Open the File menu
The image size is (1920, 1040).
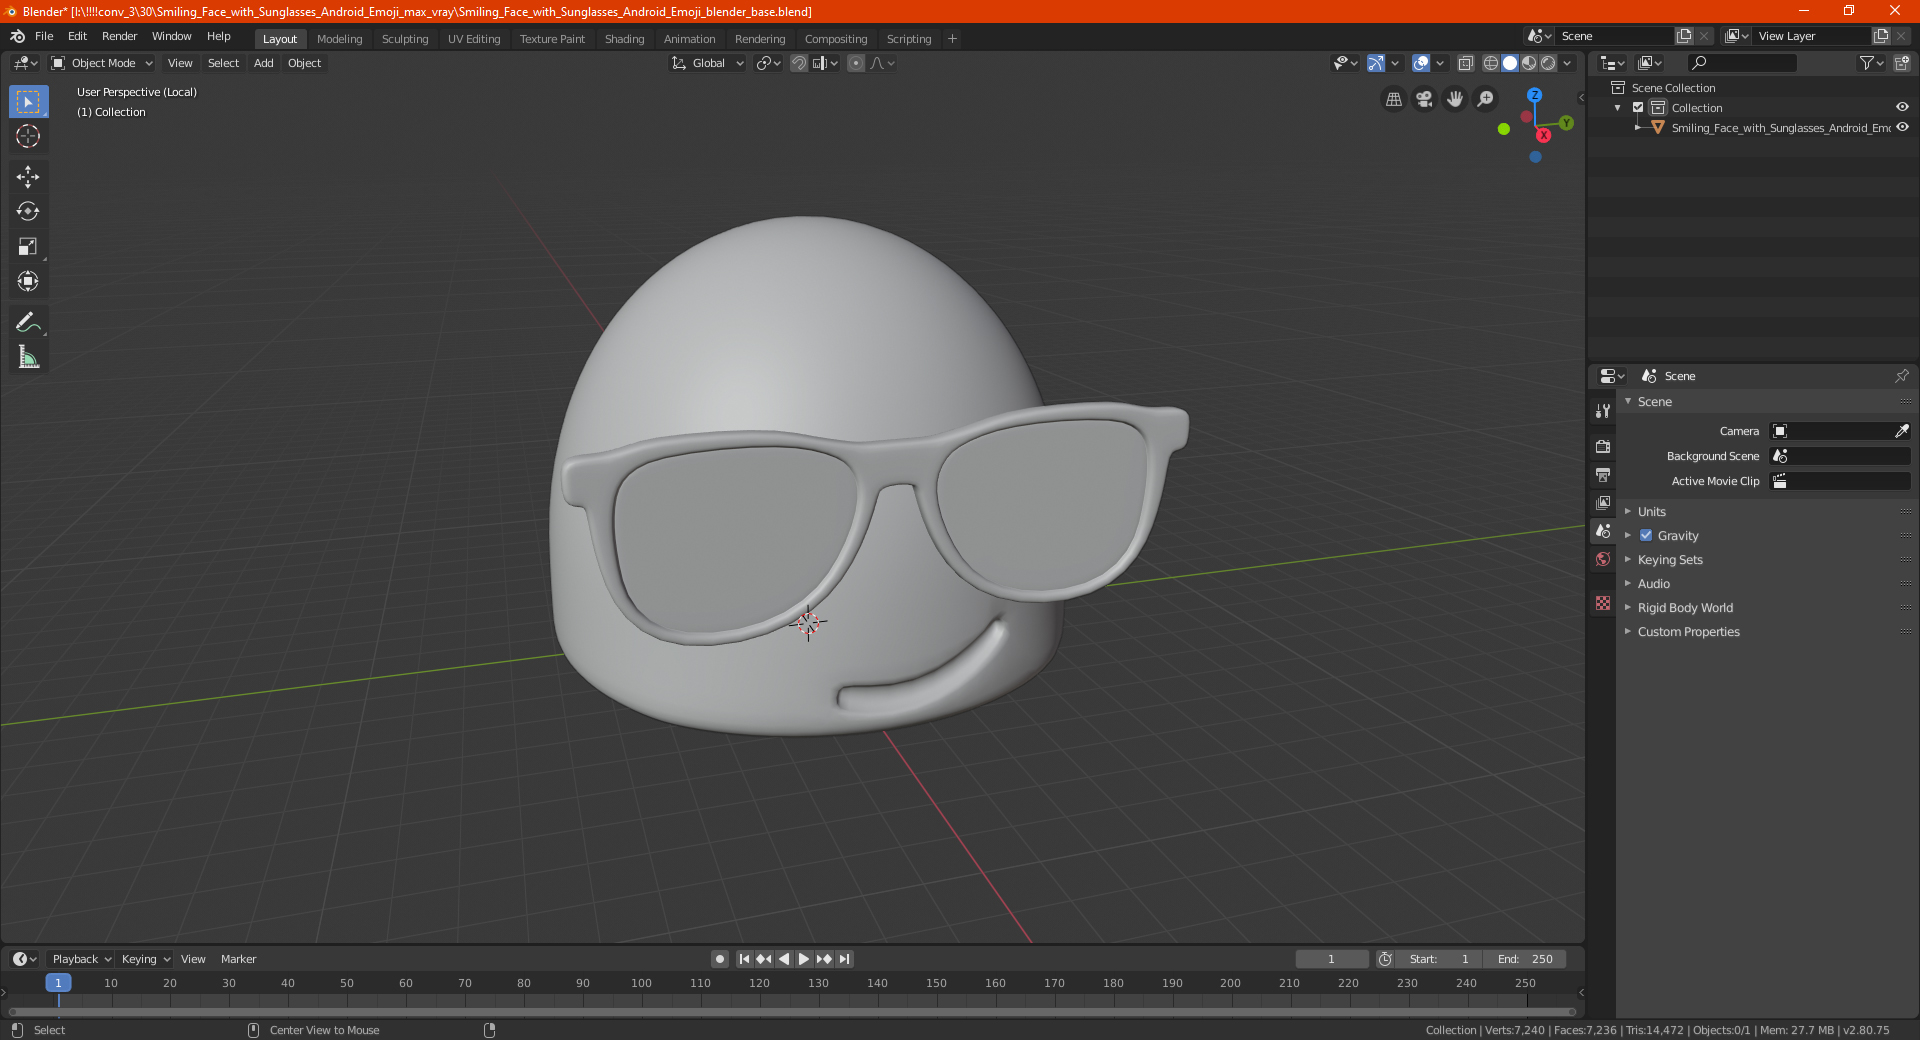pyautogui.click(x=44, y=36)
